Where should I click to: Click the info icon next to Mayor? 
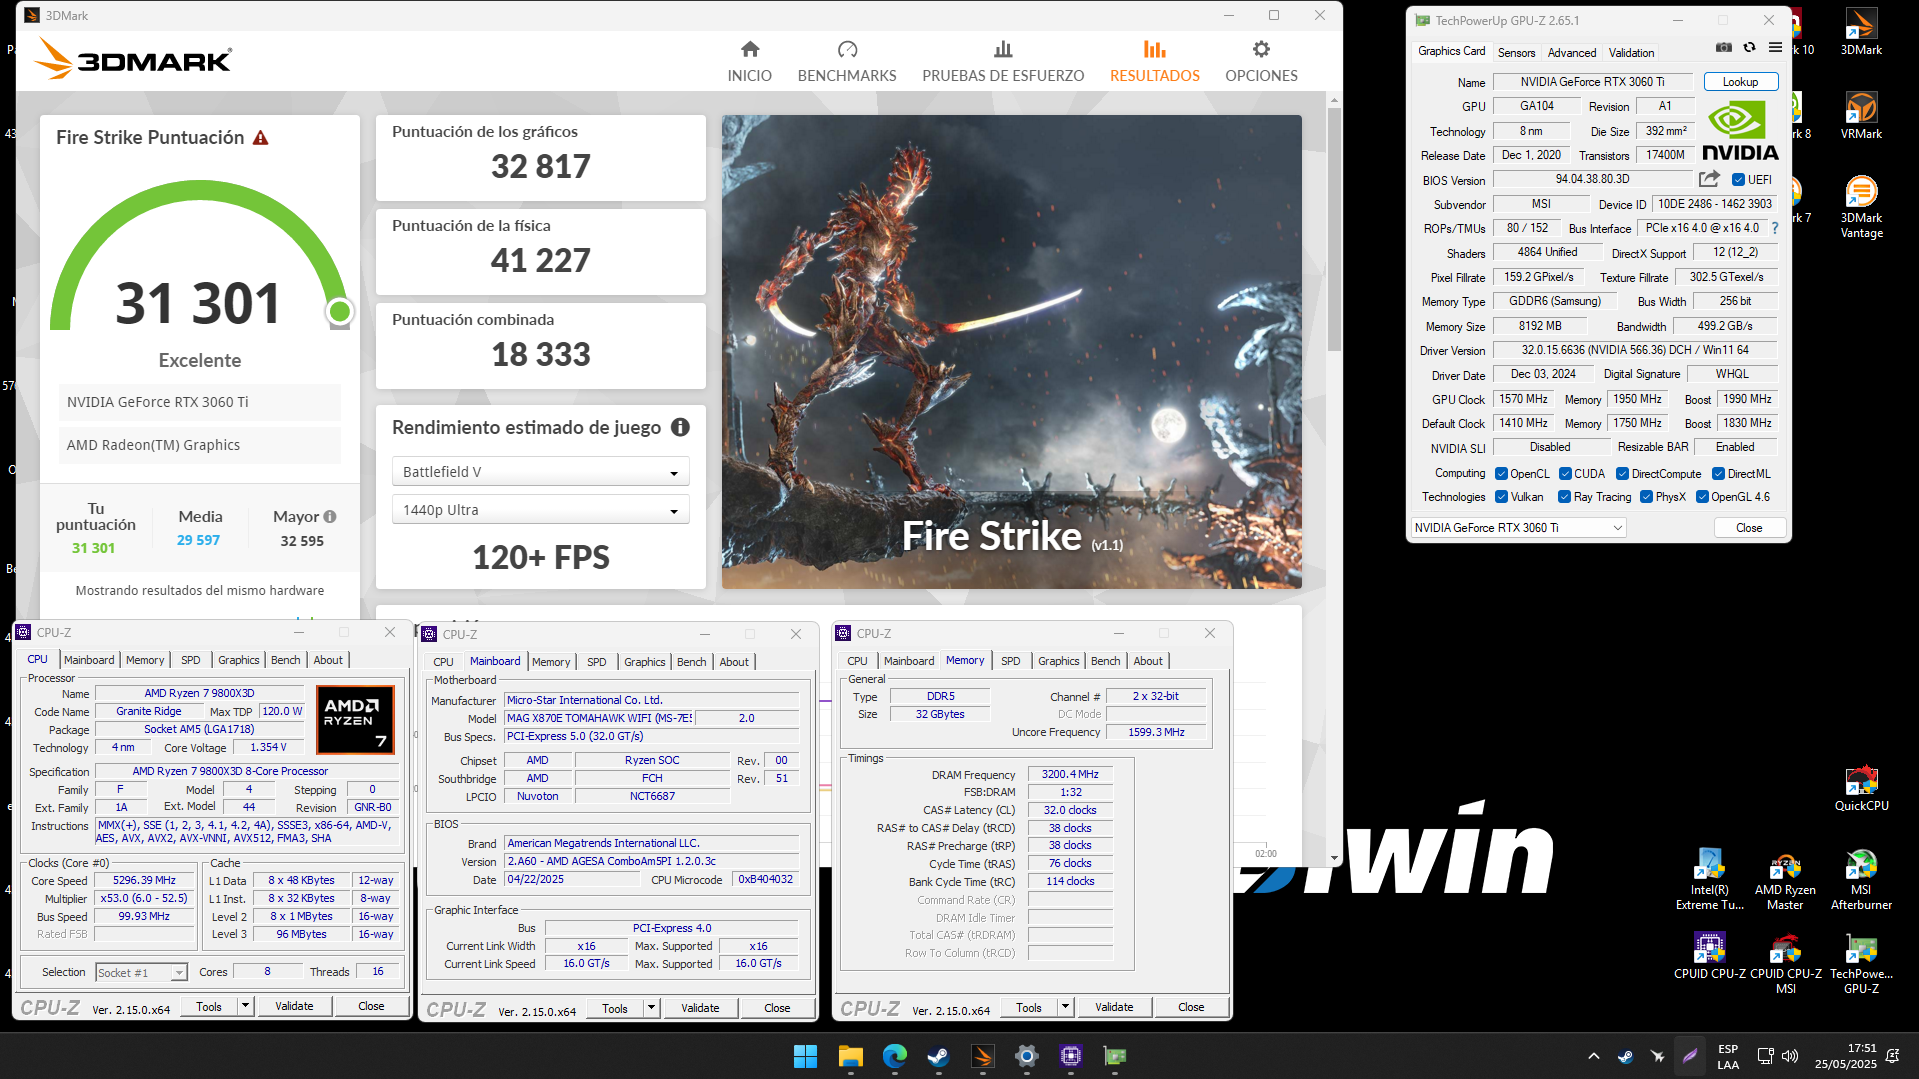coord(330,517)
